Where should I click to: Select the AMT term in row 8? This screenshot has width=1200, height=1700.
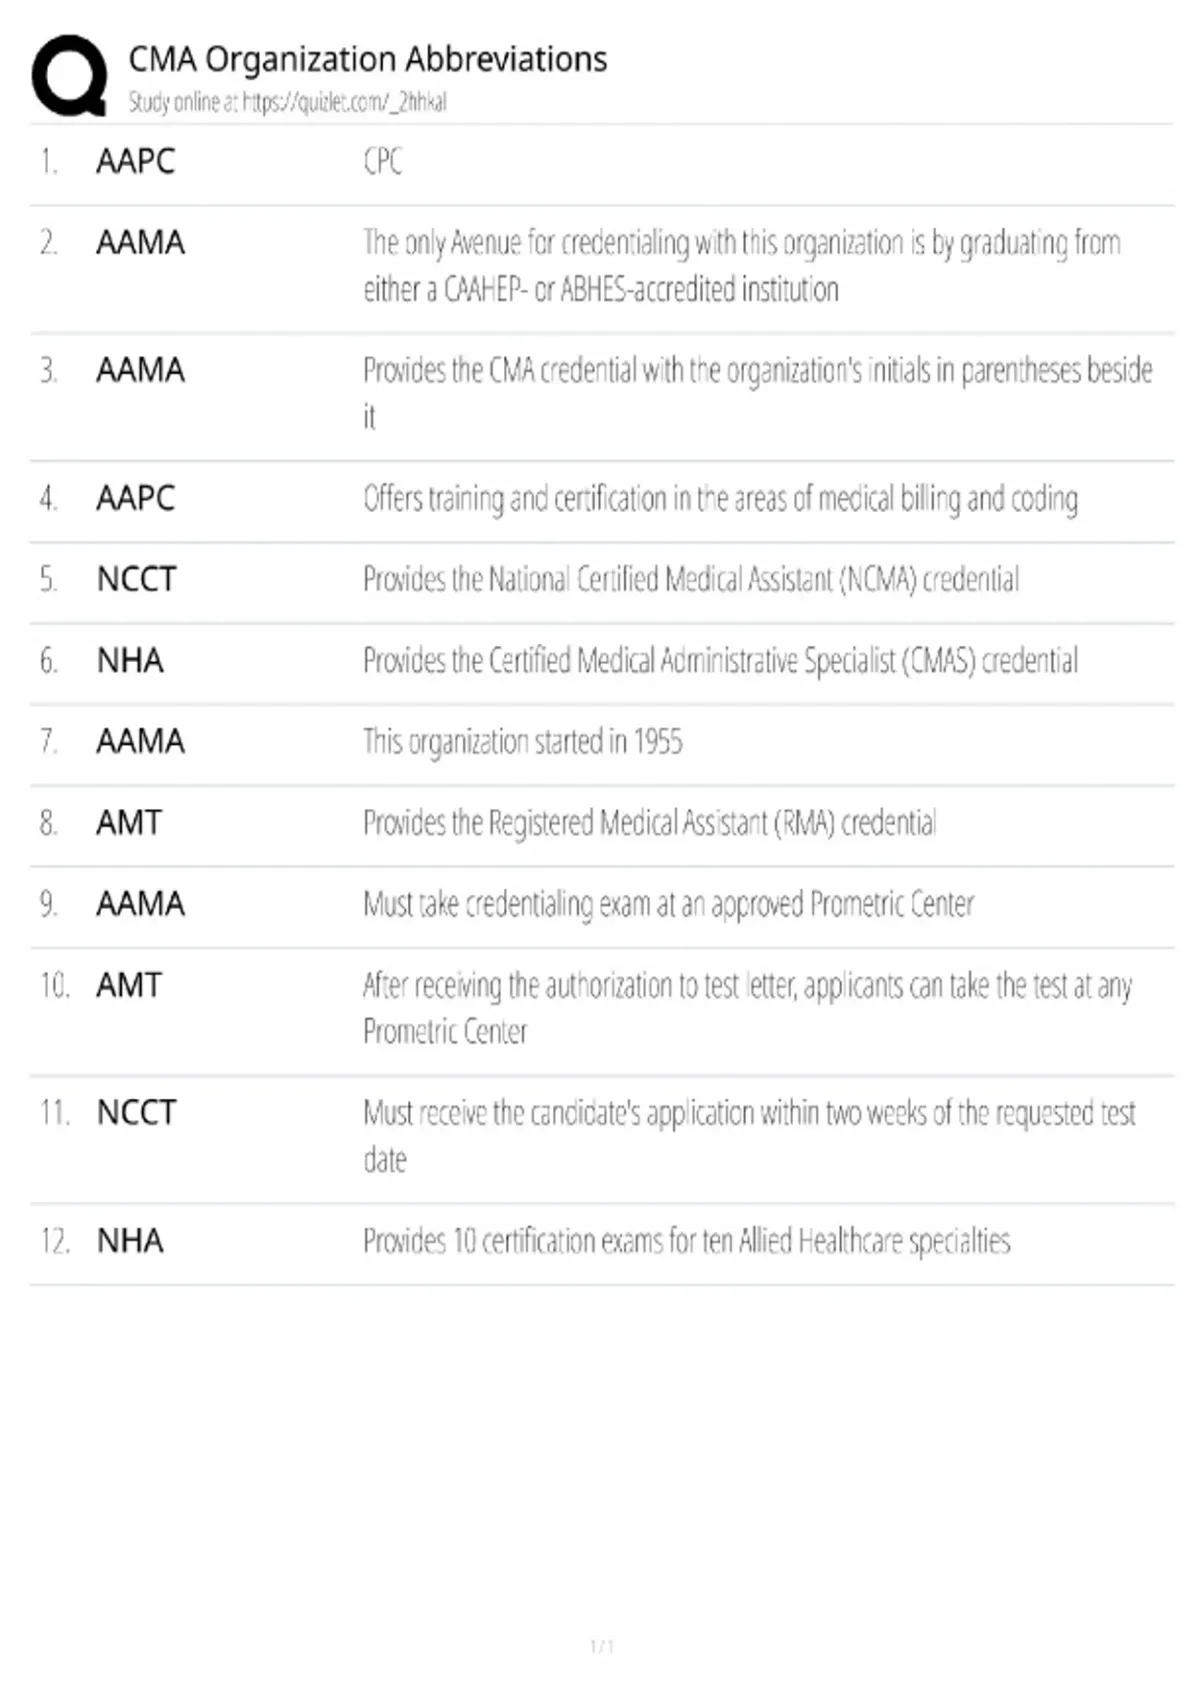coord(128,823)
